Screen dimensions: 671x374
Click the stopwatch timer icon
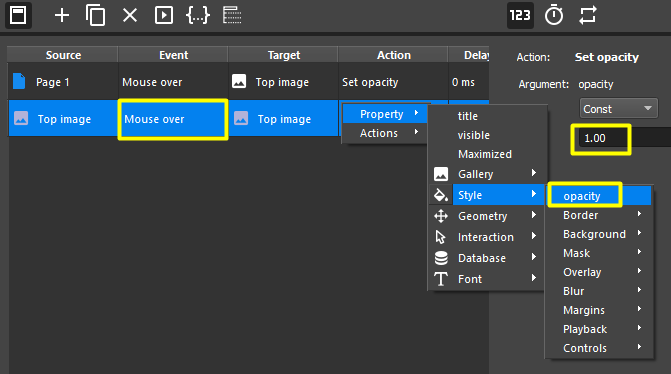point(554,15)
